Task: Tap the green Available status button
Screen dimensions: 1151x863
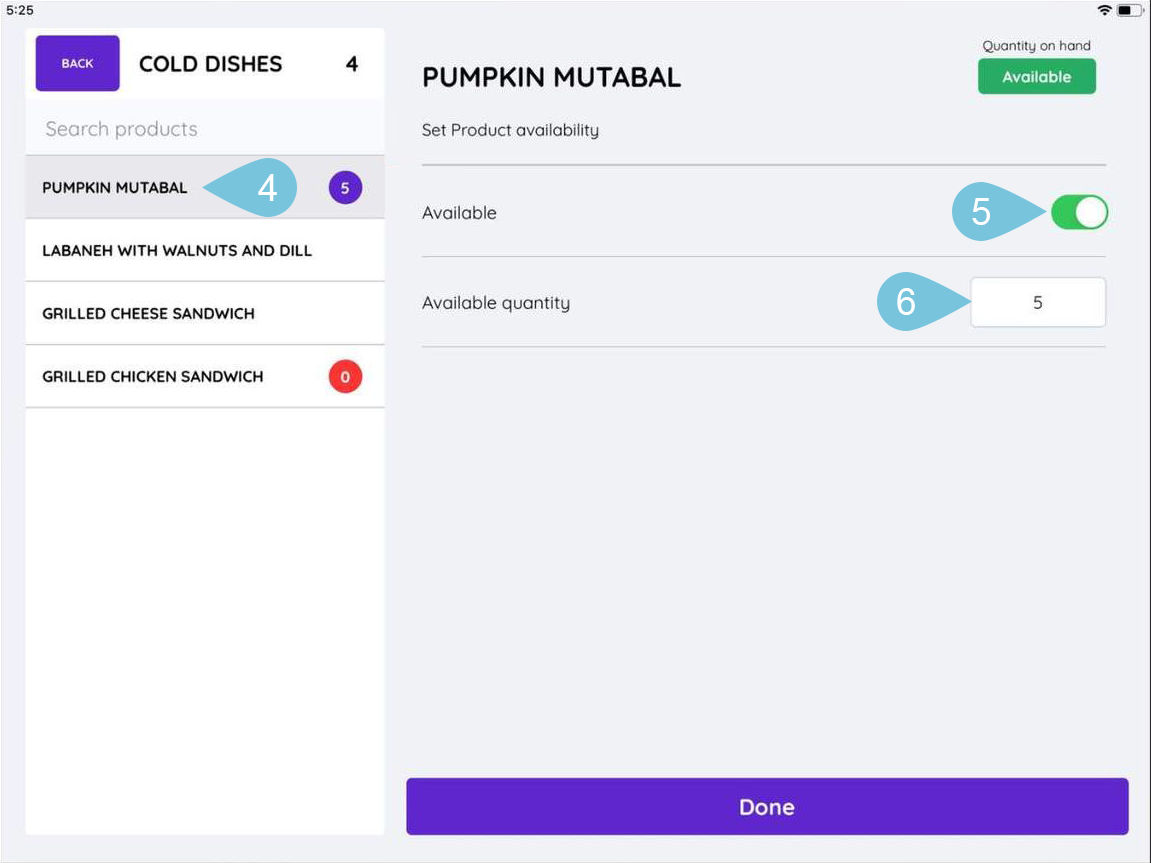Action: (1036, 76)
